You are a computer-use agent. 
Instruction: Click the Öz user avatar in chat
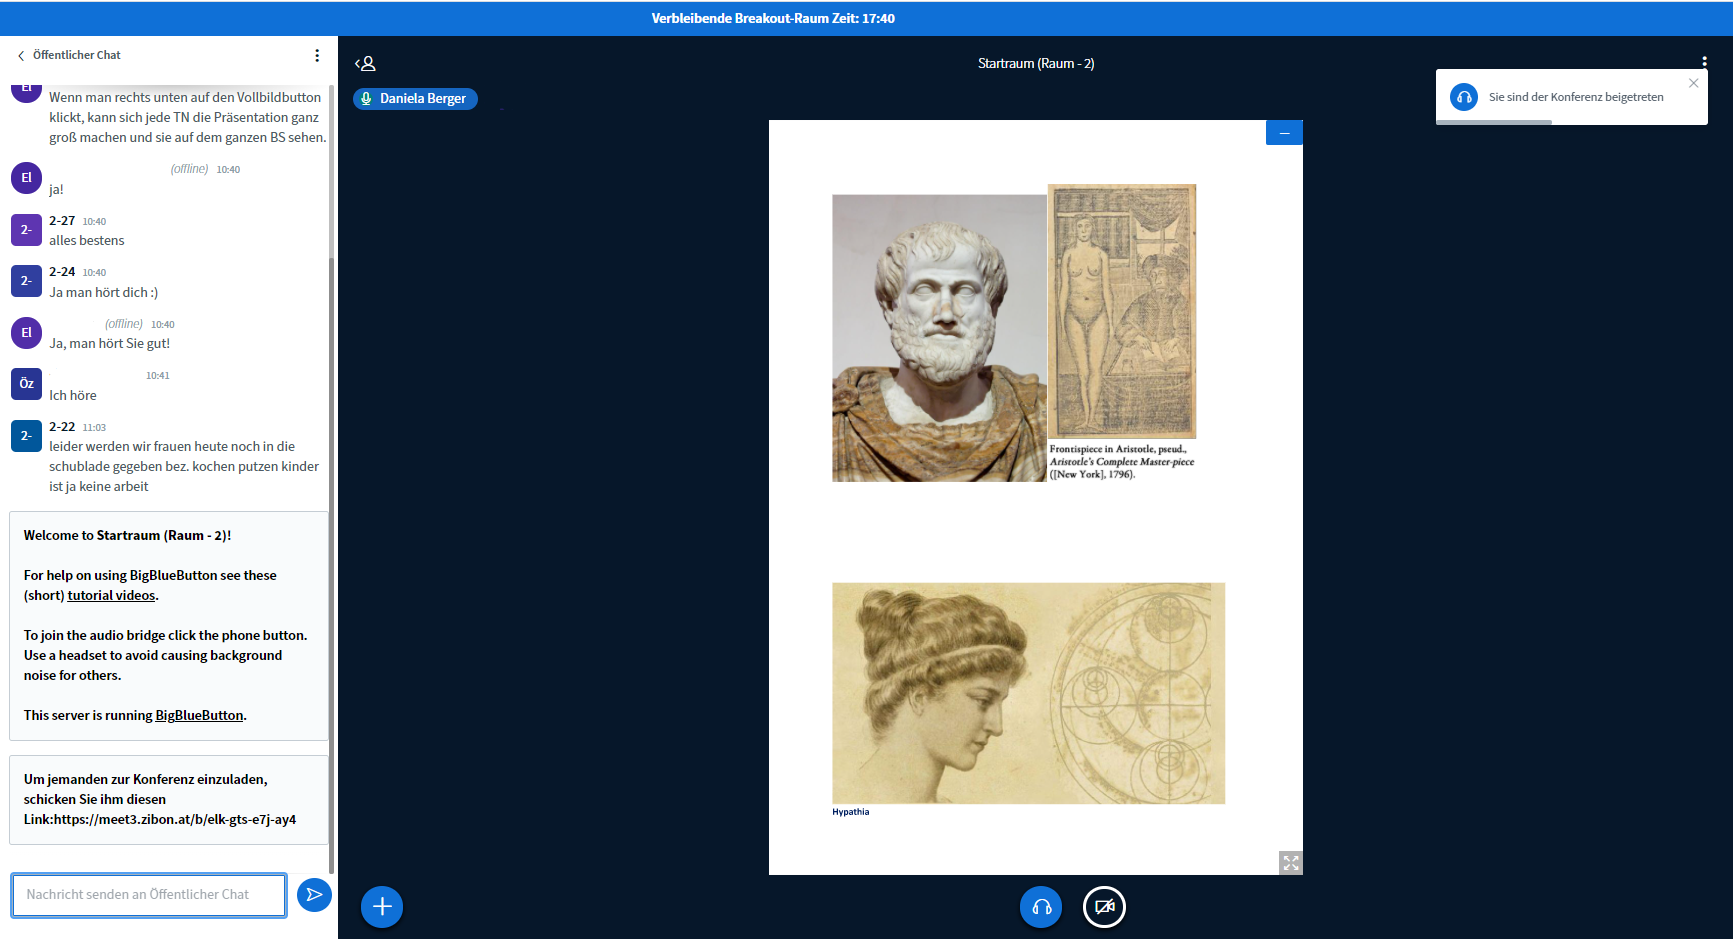26,384
